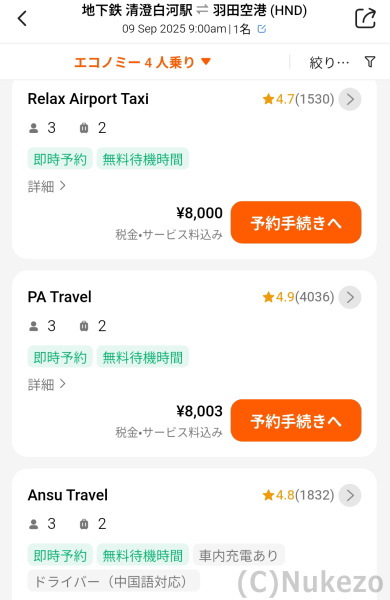Viewport: 390px width, 600px height.
Task: Expand the エコノミー 4人乗り dropdown
Action: click(x=142, y=62)
